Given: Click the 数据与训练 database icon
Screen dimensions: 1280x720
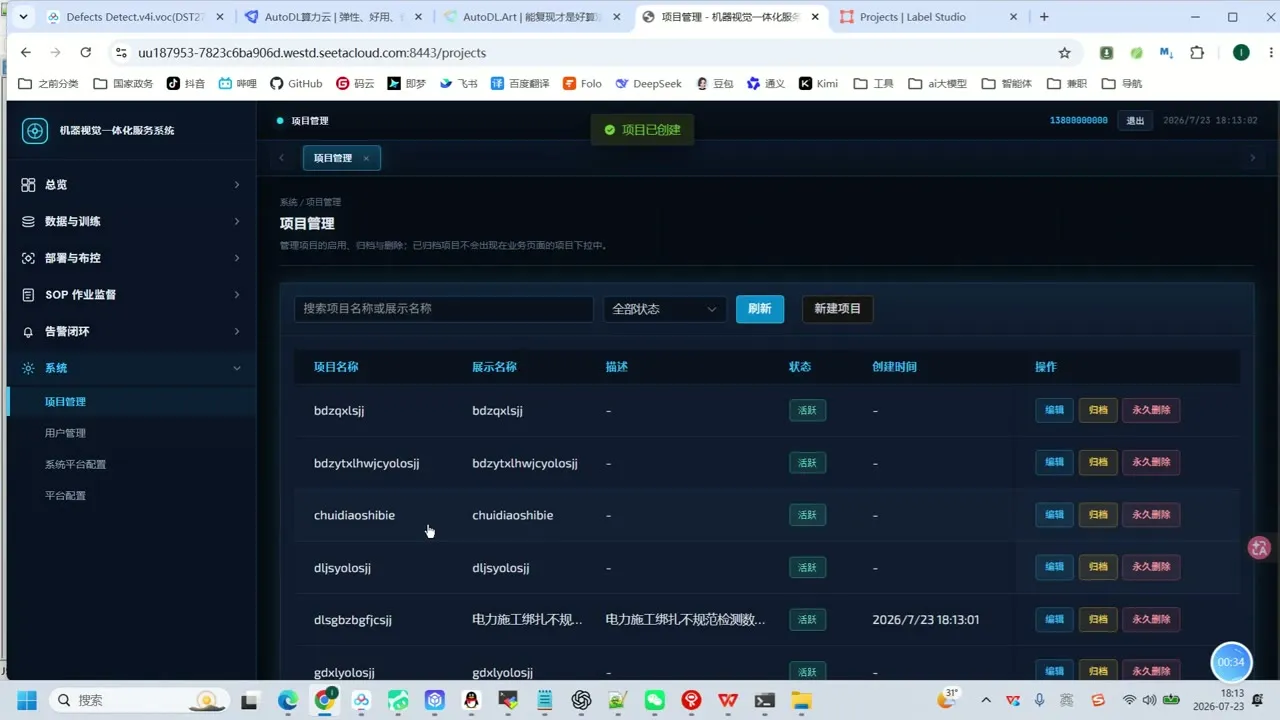Looking at the screenshot, I should pyautogui.click(x=28, y=221).
